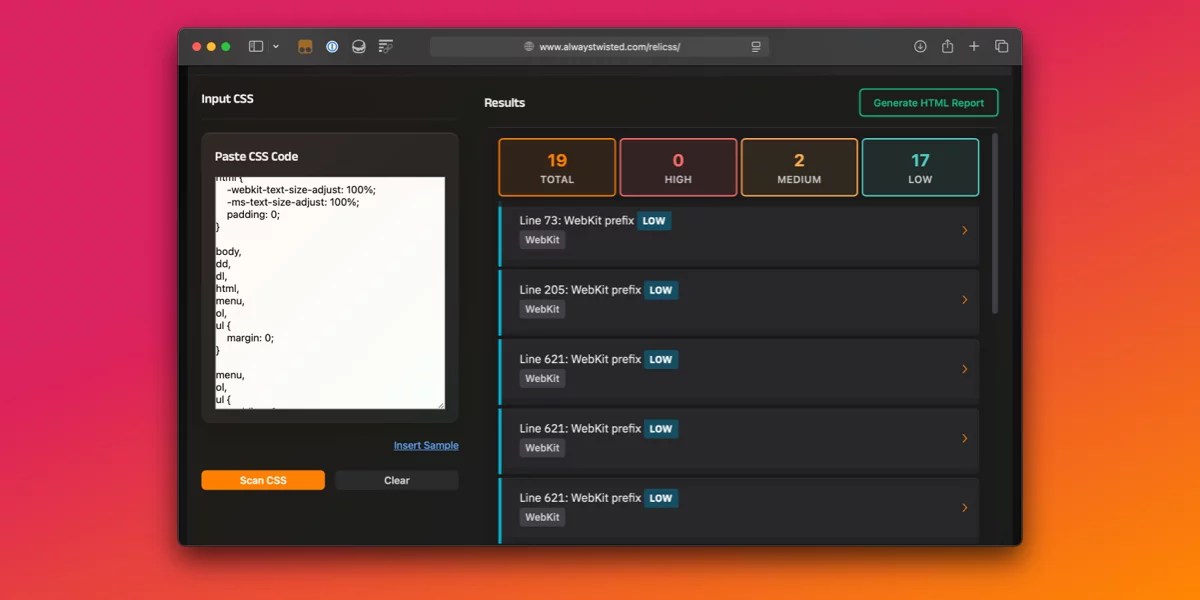Clear the CSS input with the Clear button

(396, 480)
